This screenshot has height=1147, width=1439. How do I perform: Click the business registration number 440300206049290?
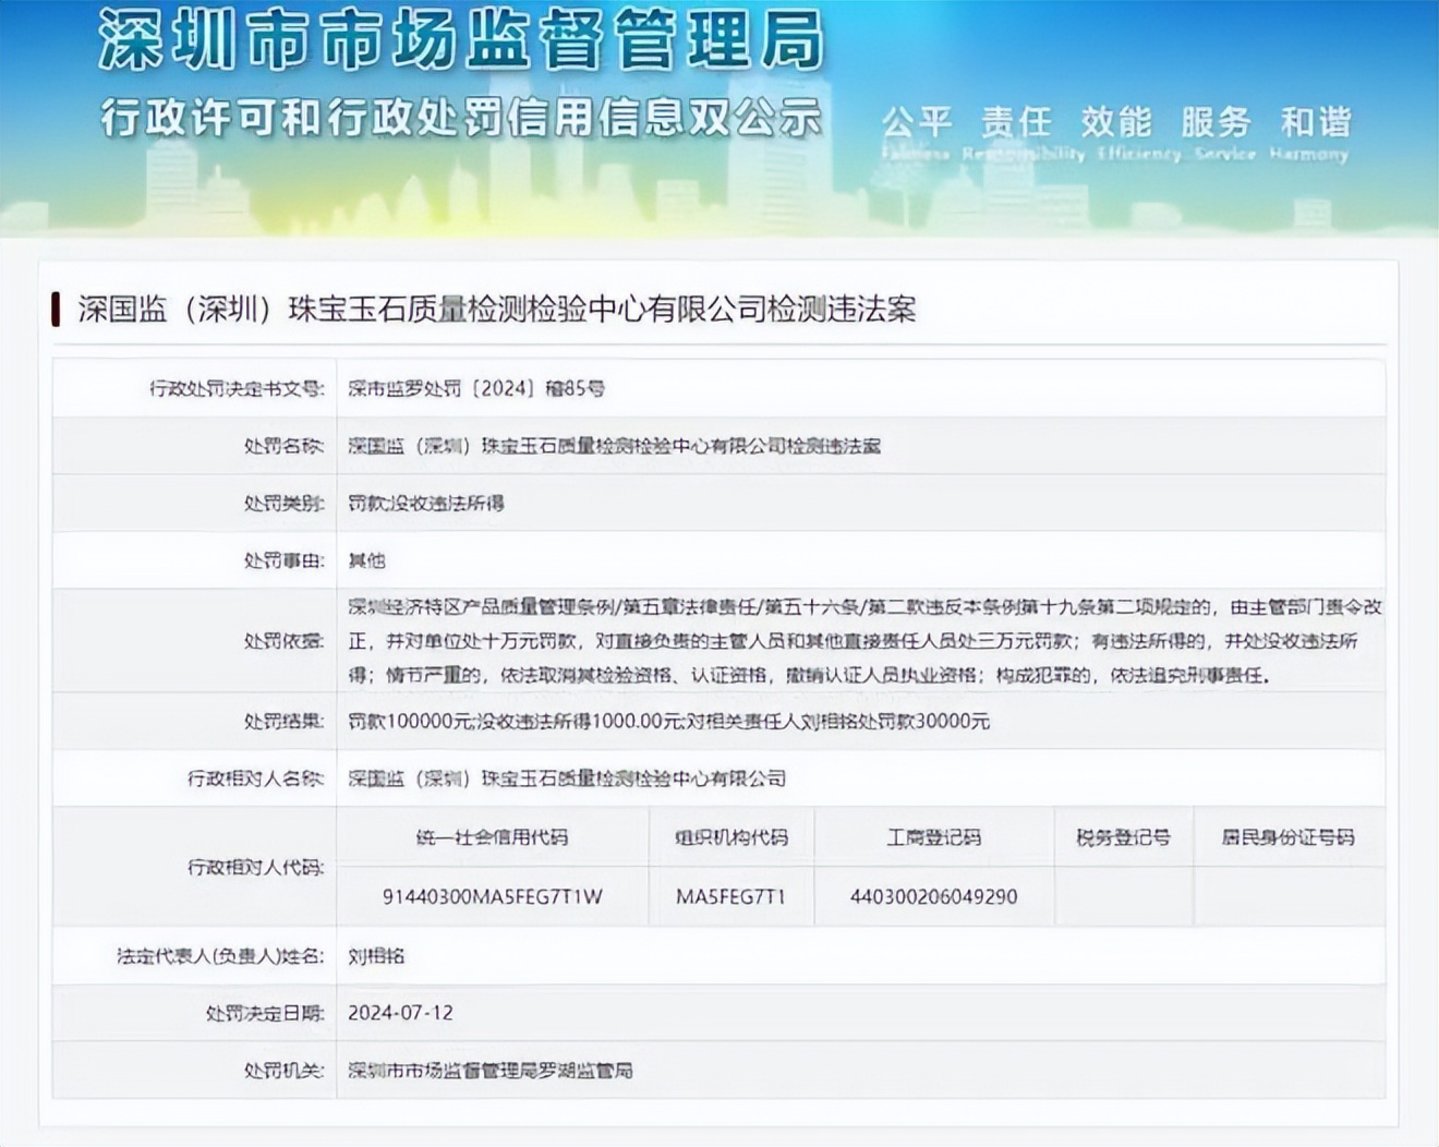click(x=933, y=896)
